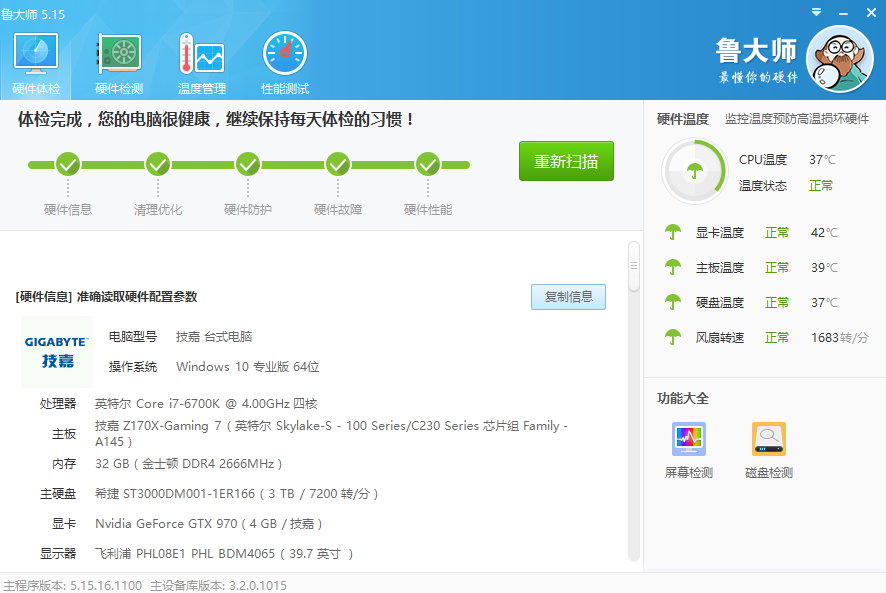Click the memory value 32 GB 金士顿 DDR4
The width and height of the screenshot is (886, 593).
(x=189, y=464)
